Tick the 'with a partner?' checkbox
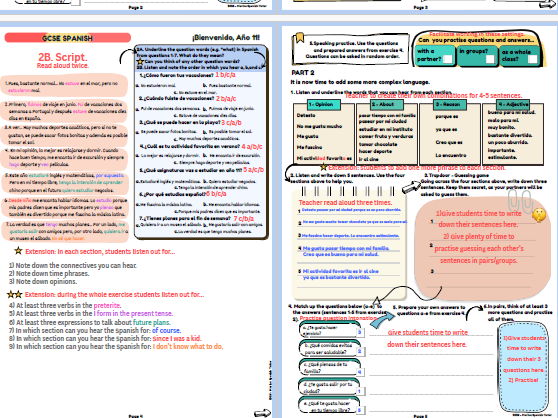The image size is (558, 418). pos(447,59)
